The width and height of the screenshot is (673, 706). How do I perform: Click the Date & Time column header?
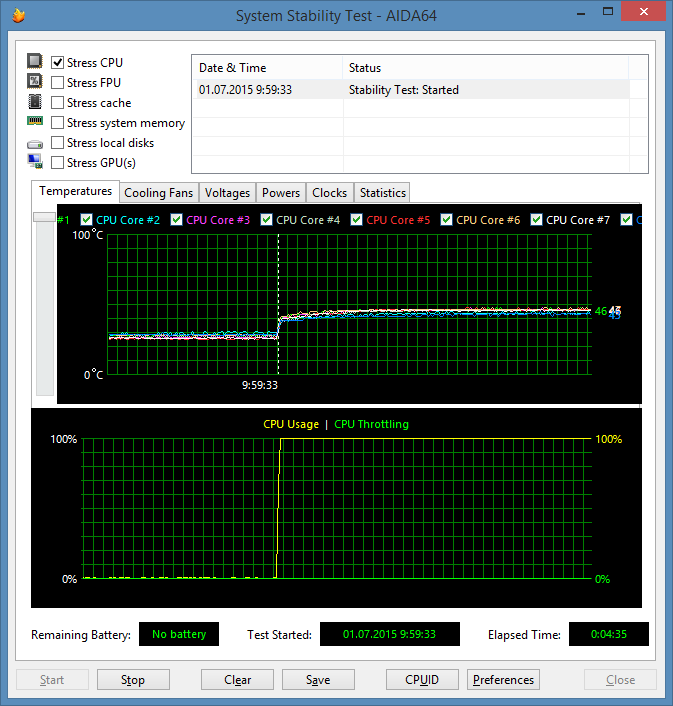pyautogui.click(x=267, y=68)
